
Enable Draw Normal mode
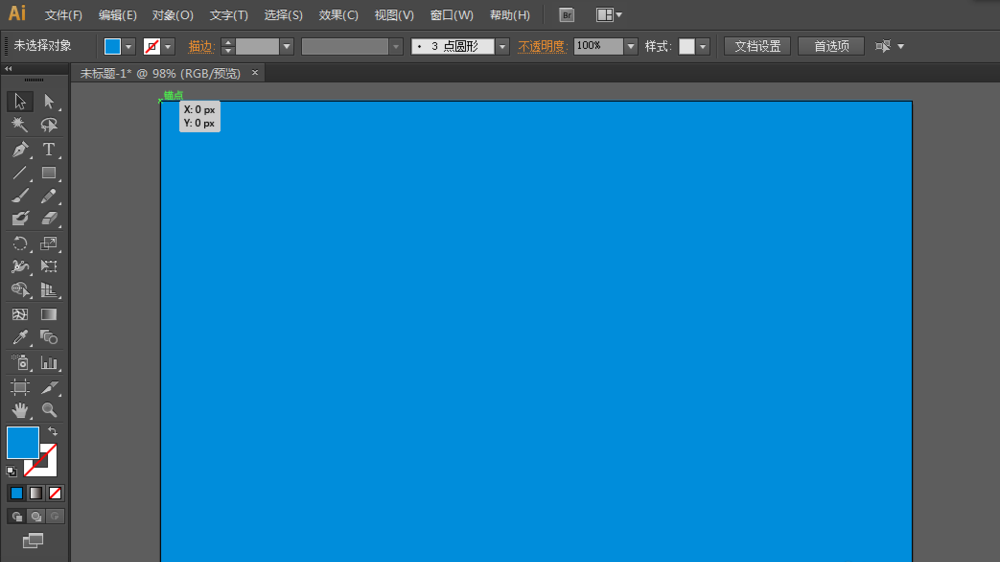pyautogui.click(x=17, y=516)
